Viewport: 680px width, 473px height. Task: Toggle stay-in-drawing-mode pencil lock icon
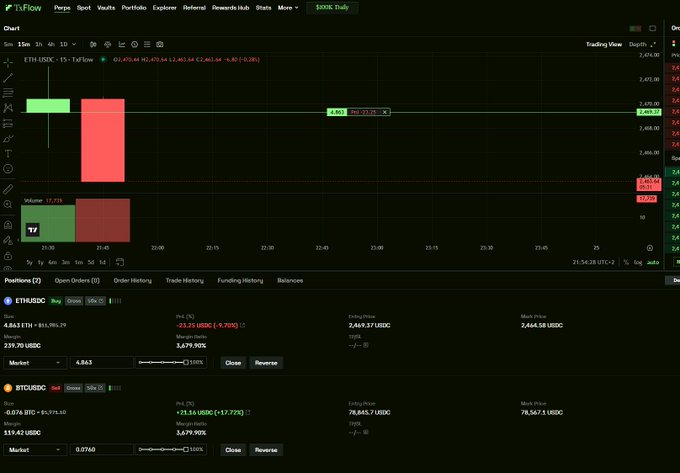coord(8,240)
